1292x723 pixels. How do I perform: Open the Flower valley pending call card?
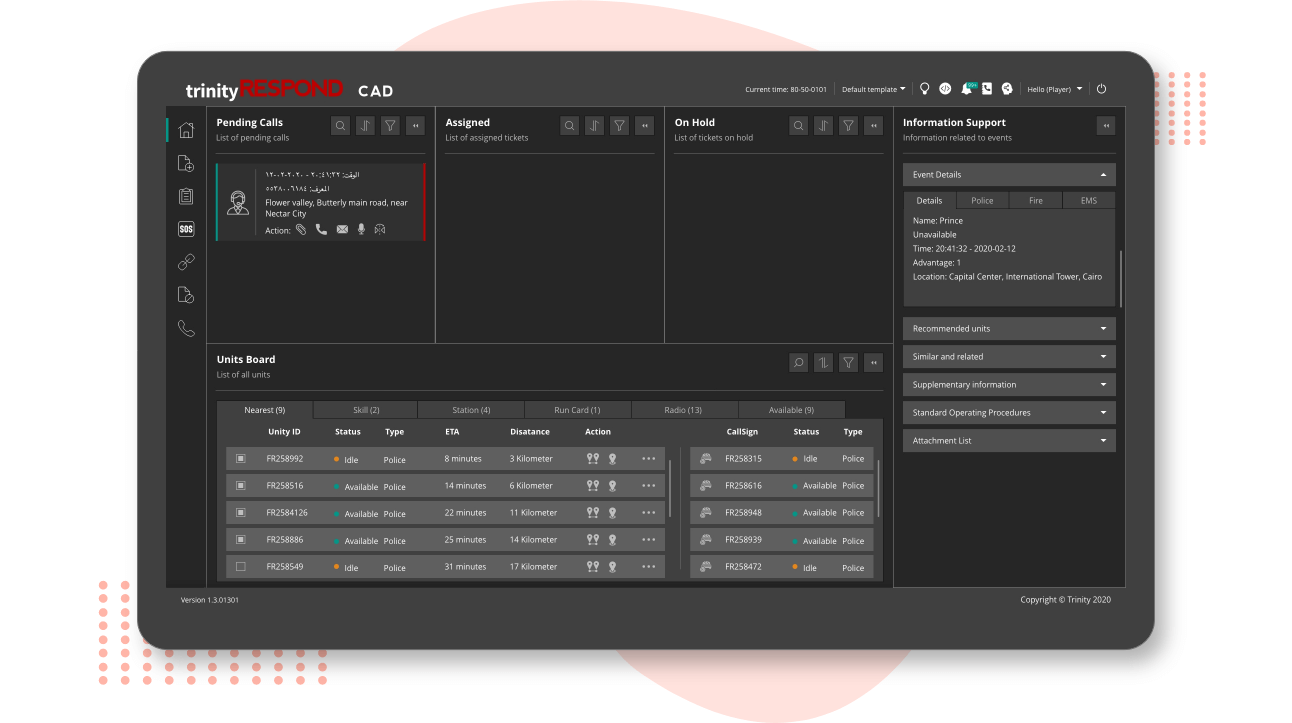320,202
